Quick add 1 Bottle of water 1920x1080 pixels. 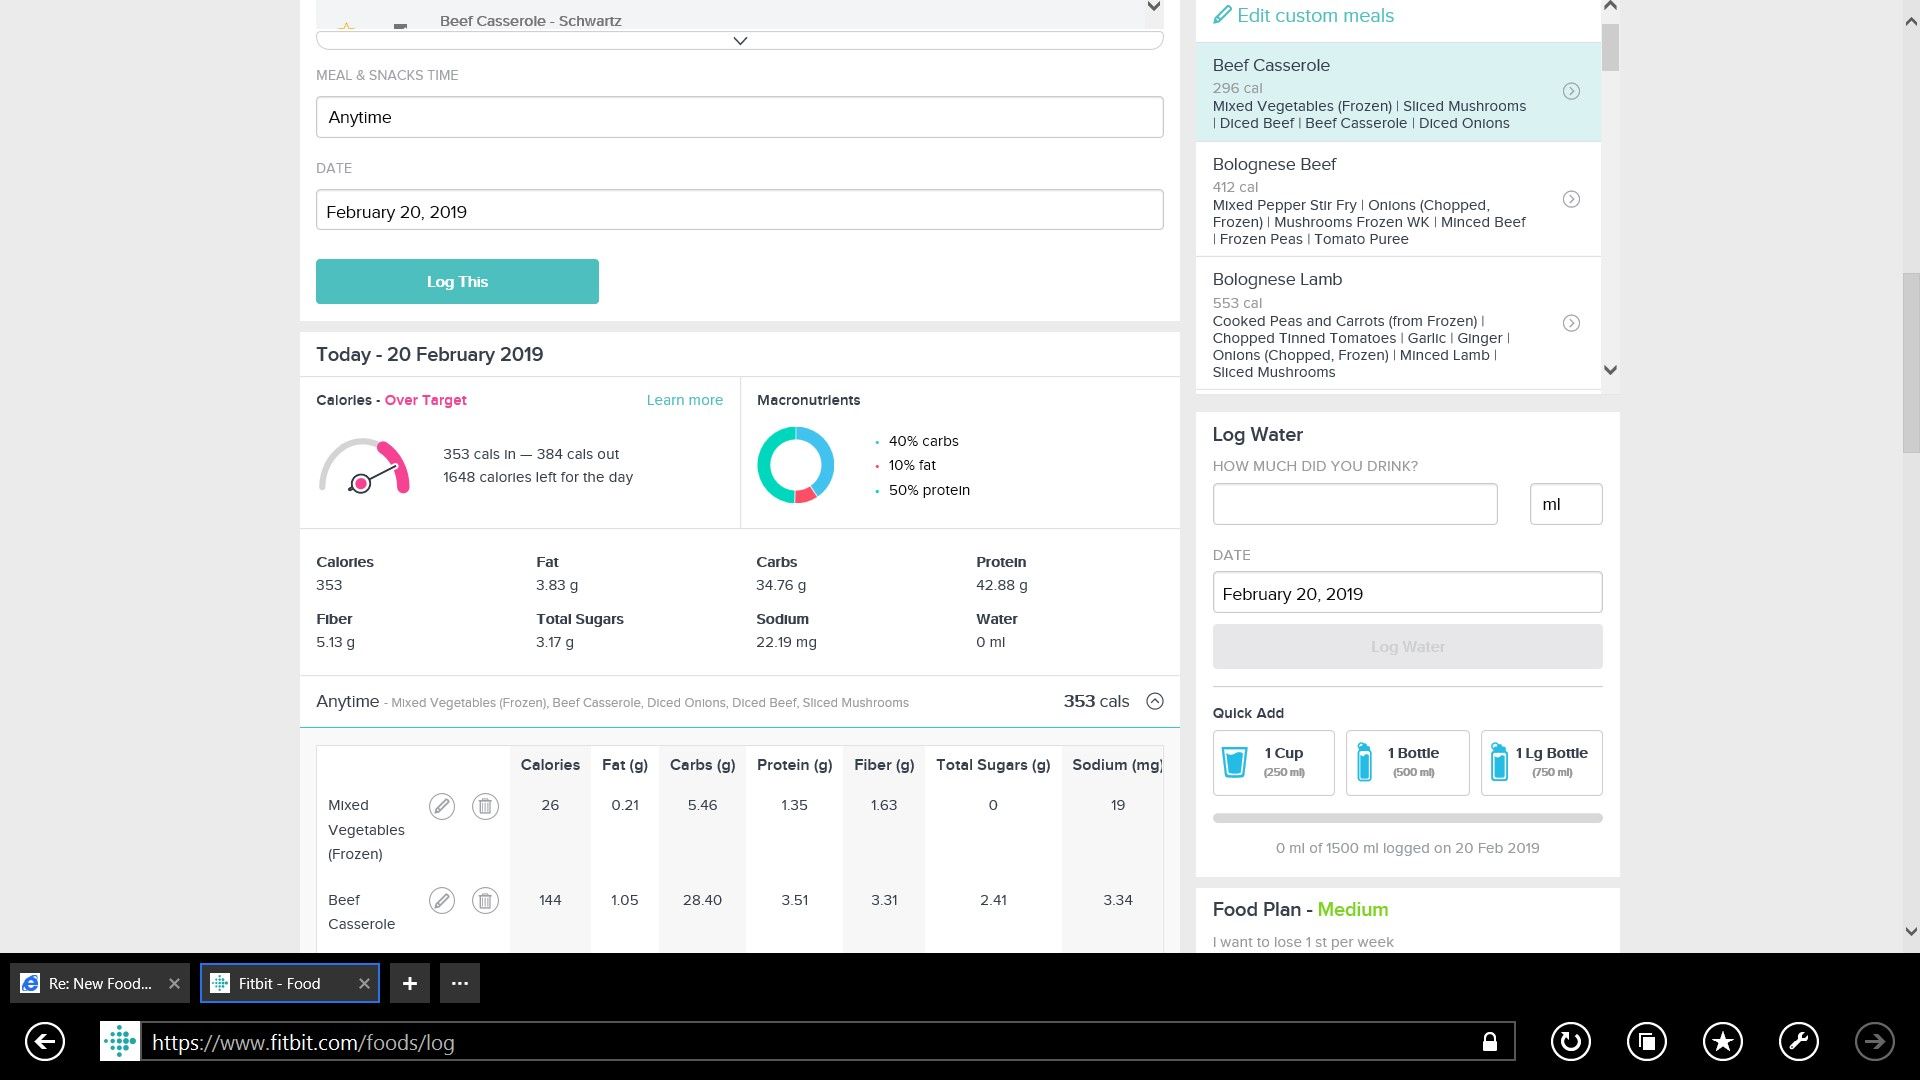coord(1407,763)
